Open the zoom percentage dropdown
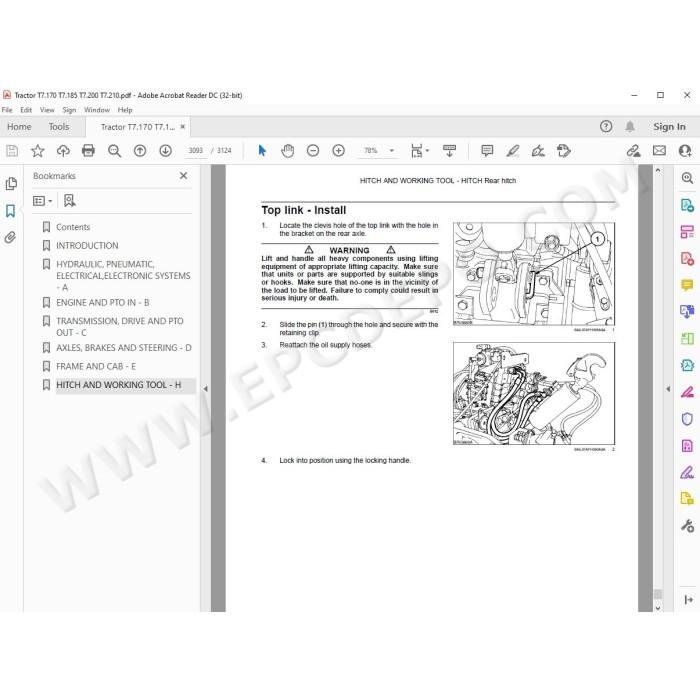This screenshot has height=700, width=700. [x=392, y=151]
